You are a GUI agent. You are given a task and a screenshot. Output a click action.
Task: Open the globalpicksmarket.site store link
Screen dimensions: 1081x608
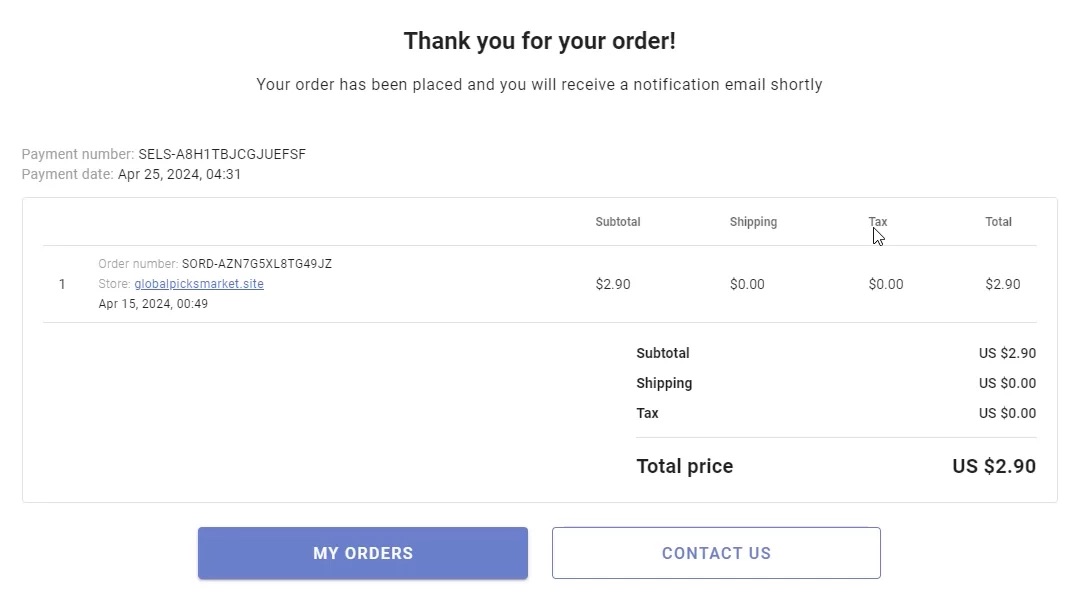click(199, 284)
